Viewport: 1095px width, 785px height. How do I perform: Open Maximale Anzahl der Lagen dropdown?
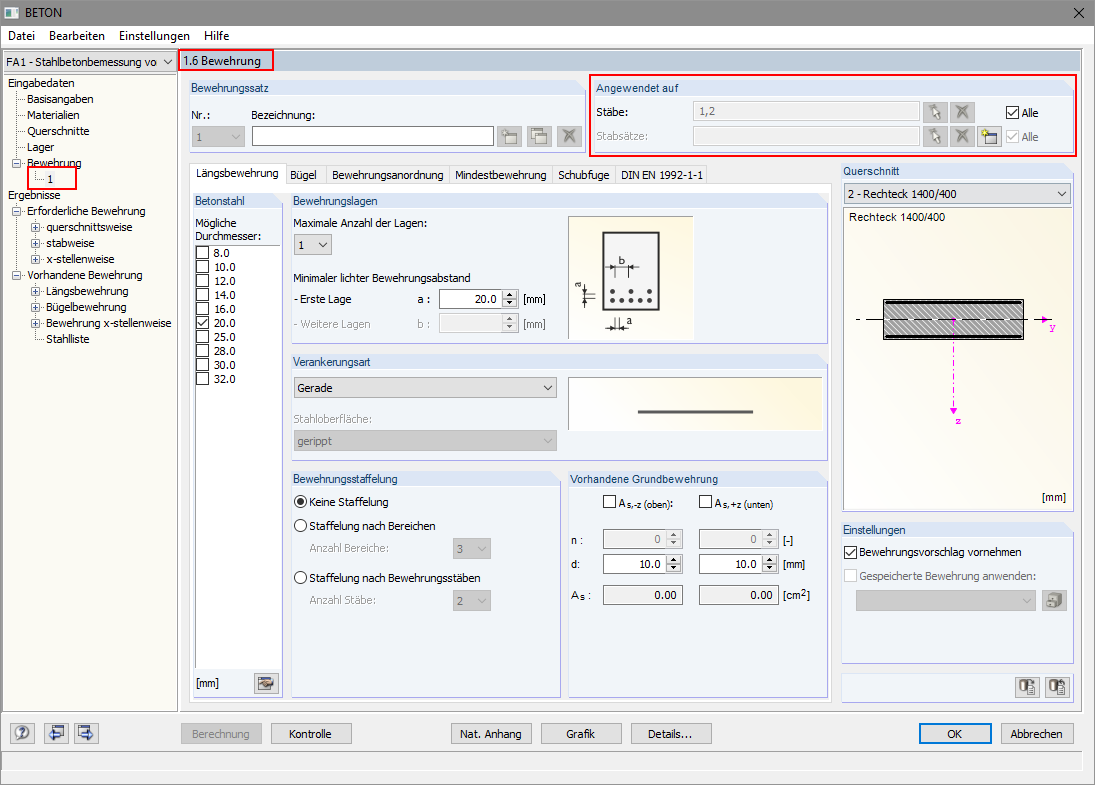312,244
